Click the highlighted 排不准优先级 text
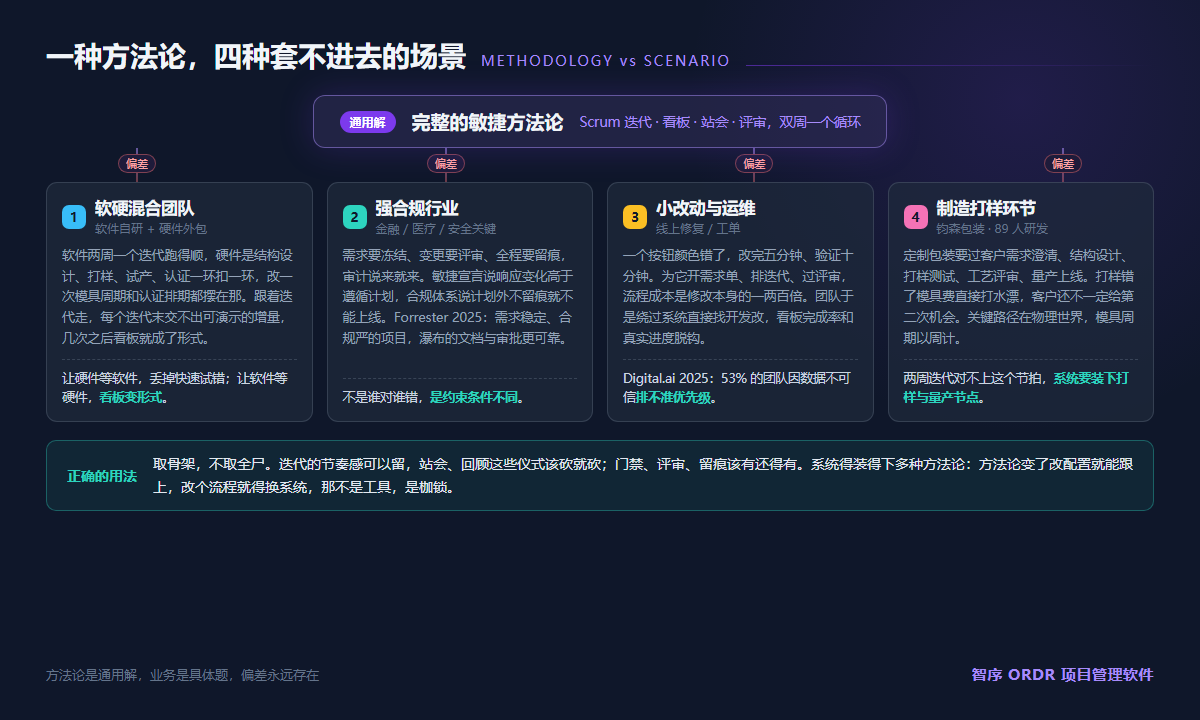The height and width of the screenshot is (720, 1200). click(676, 397)
